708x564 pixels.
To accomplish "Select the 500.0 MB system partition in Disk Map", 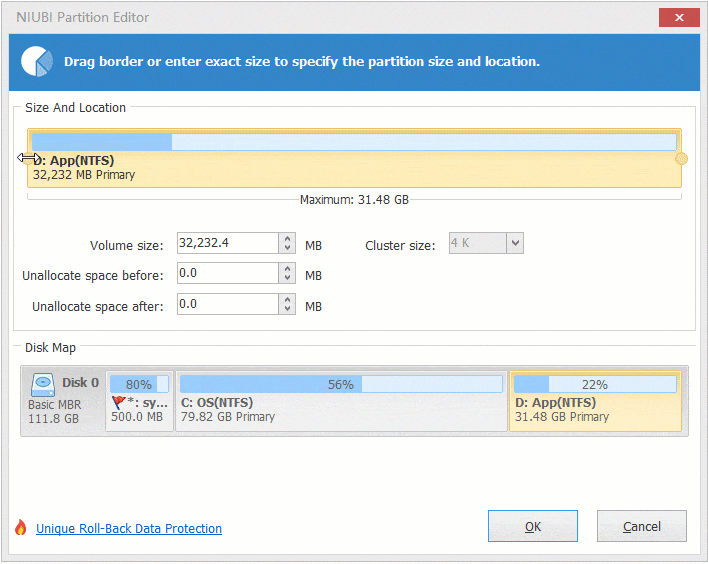I will click(140, 401).
